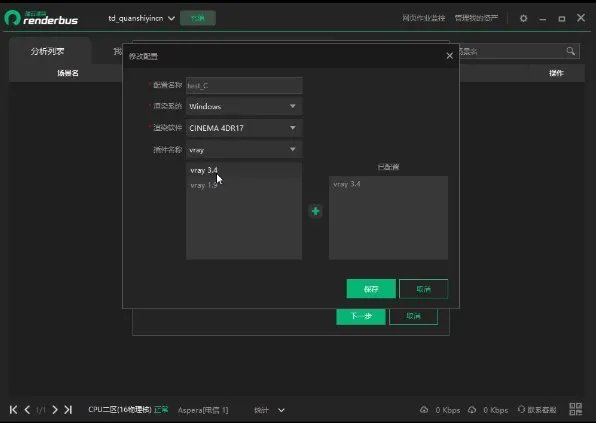Screen dimensions: 596x423
Task: Go to previous page arrow
Action: pyautogui.click(x=27, y=410)
